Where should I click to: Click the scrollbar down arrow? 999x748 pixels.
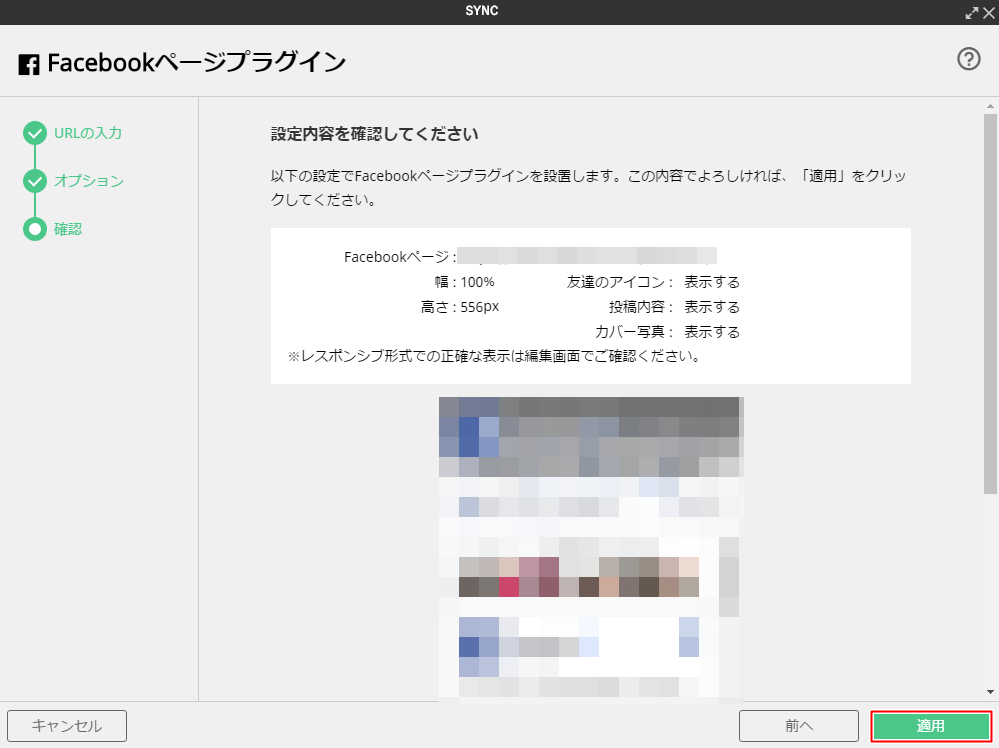(990, 692)
